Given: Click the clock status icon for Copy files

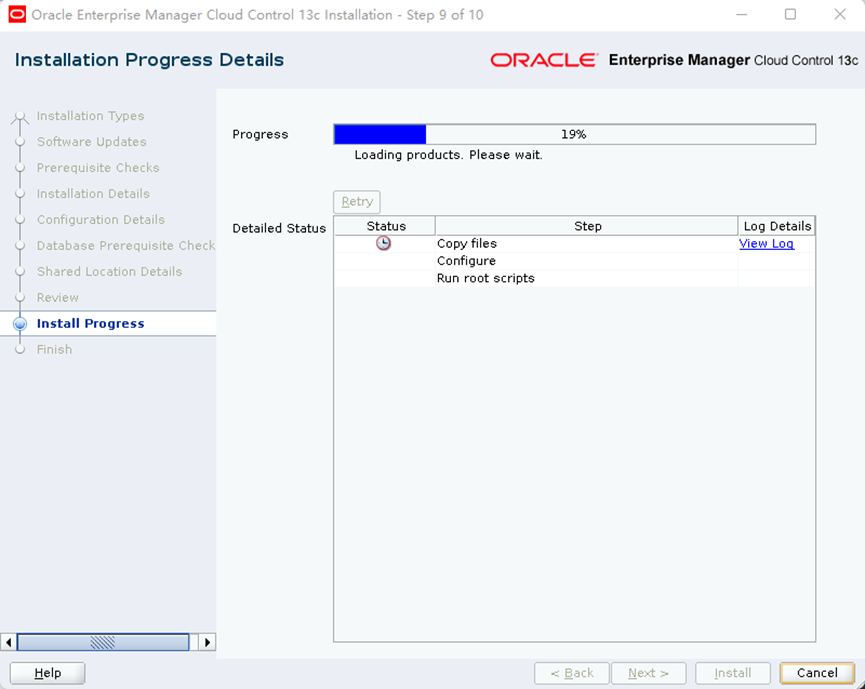Looking at the screenshot, I should point(383,243).
